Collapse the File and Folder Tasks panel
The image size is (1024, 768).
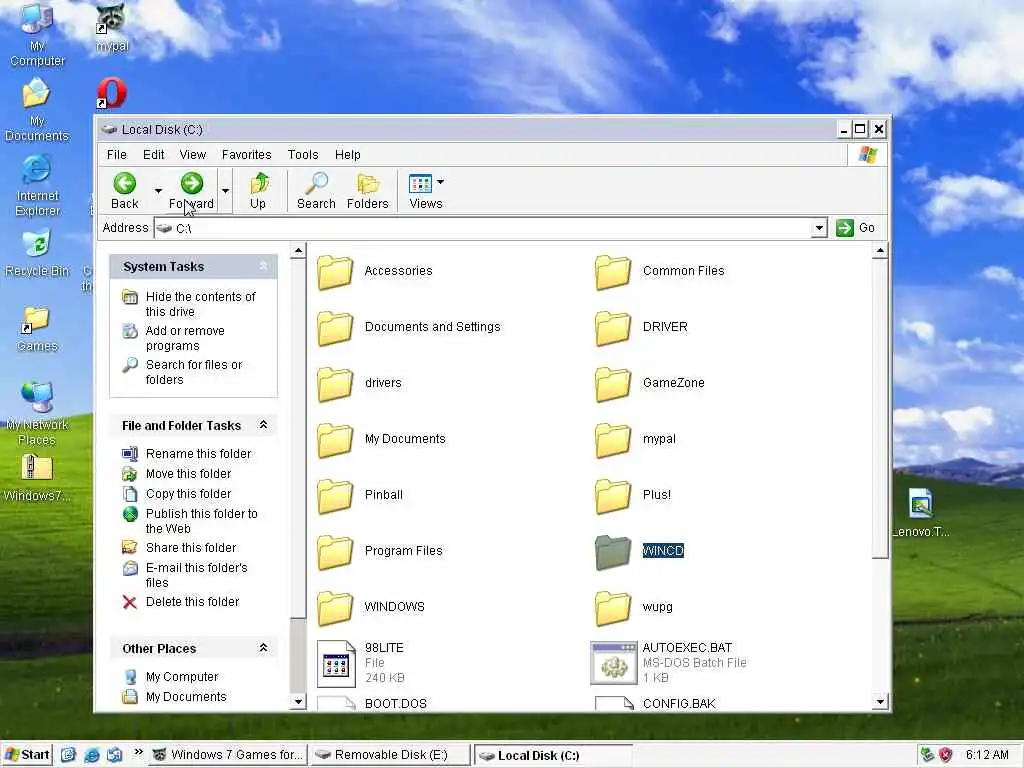263,425
